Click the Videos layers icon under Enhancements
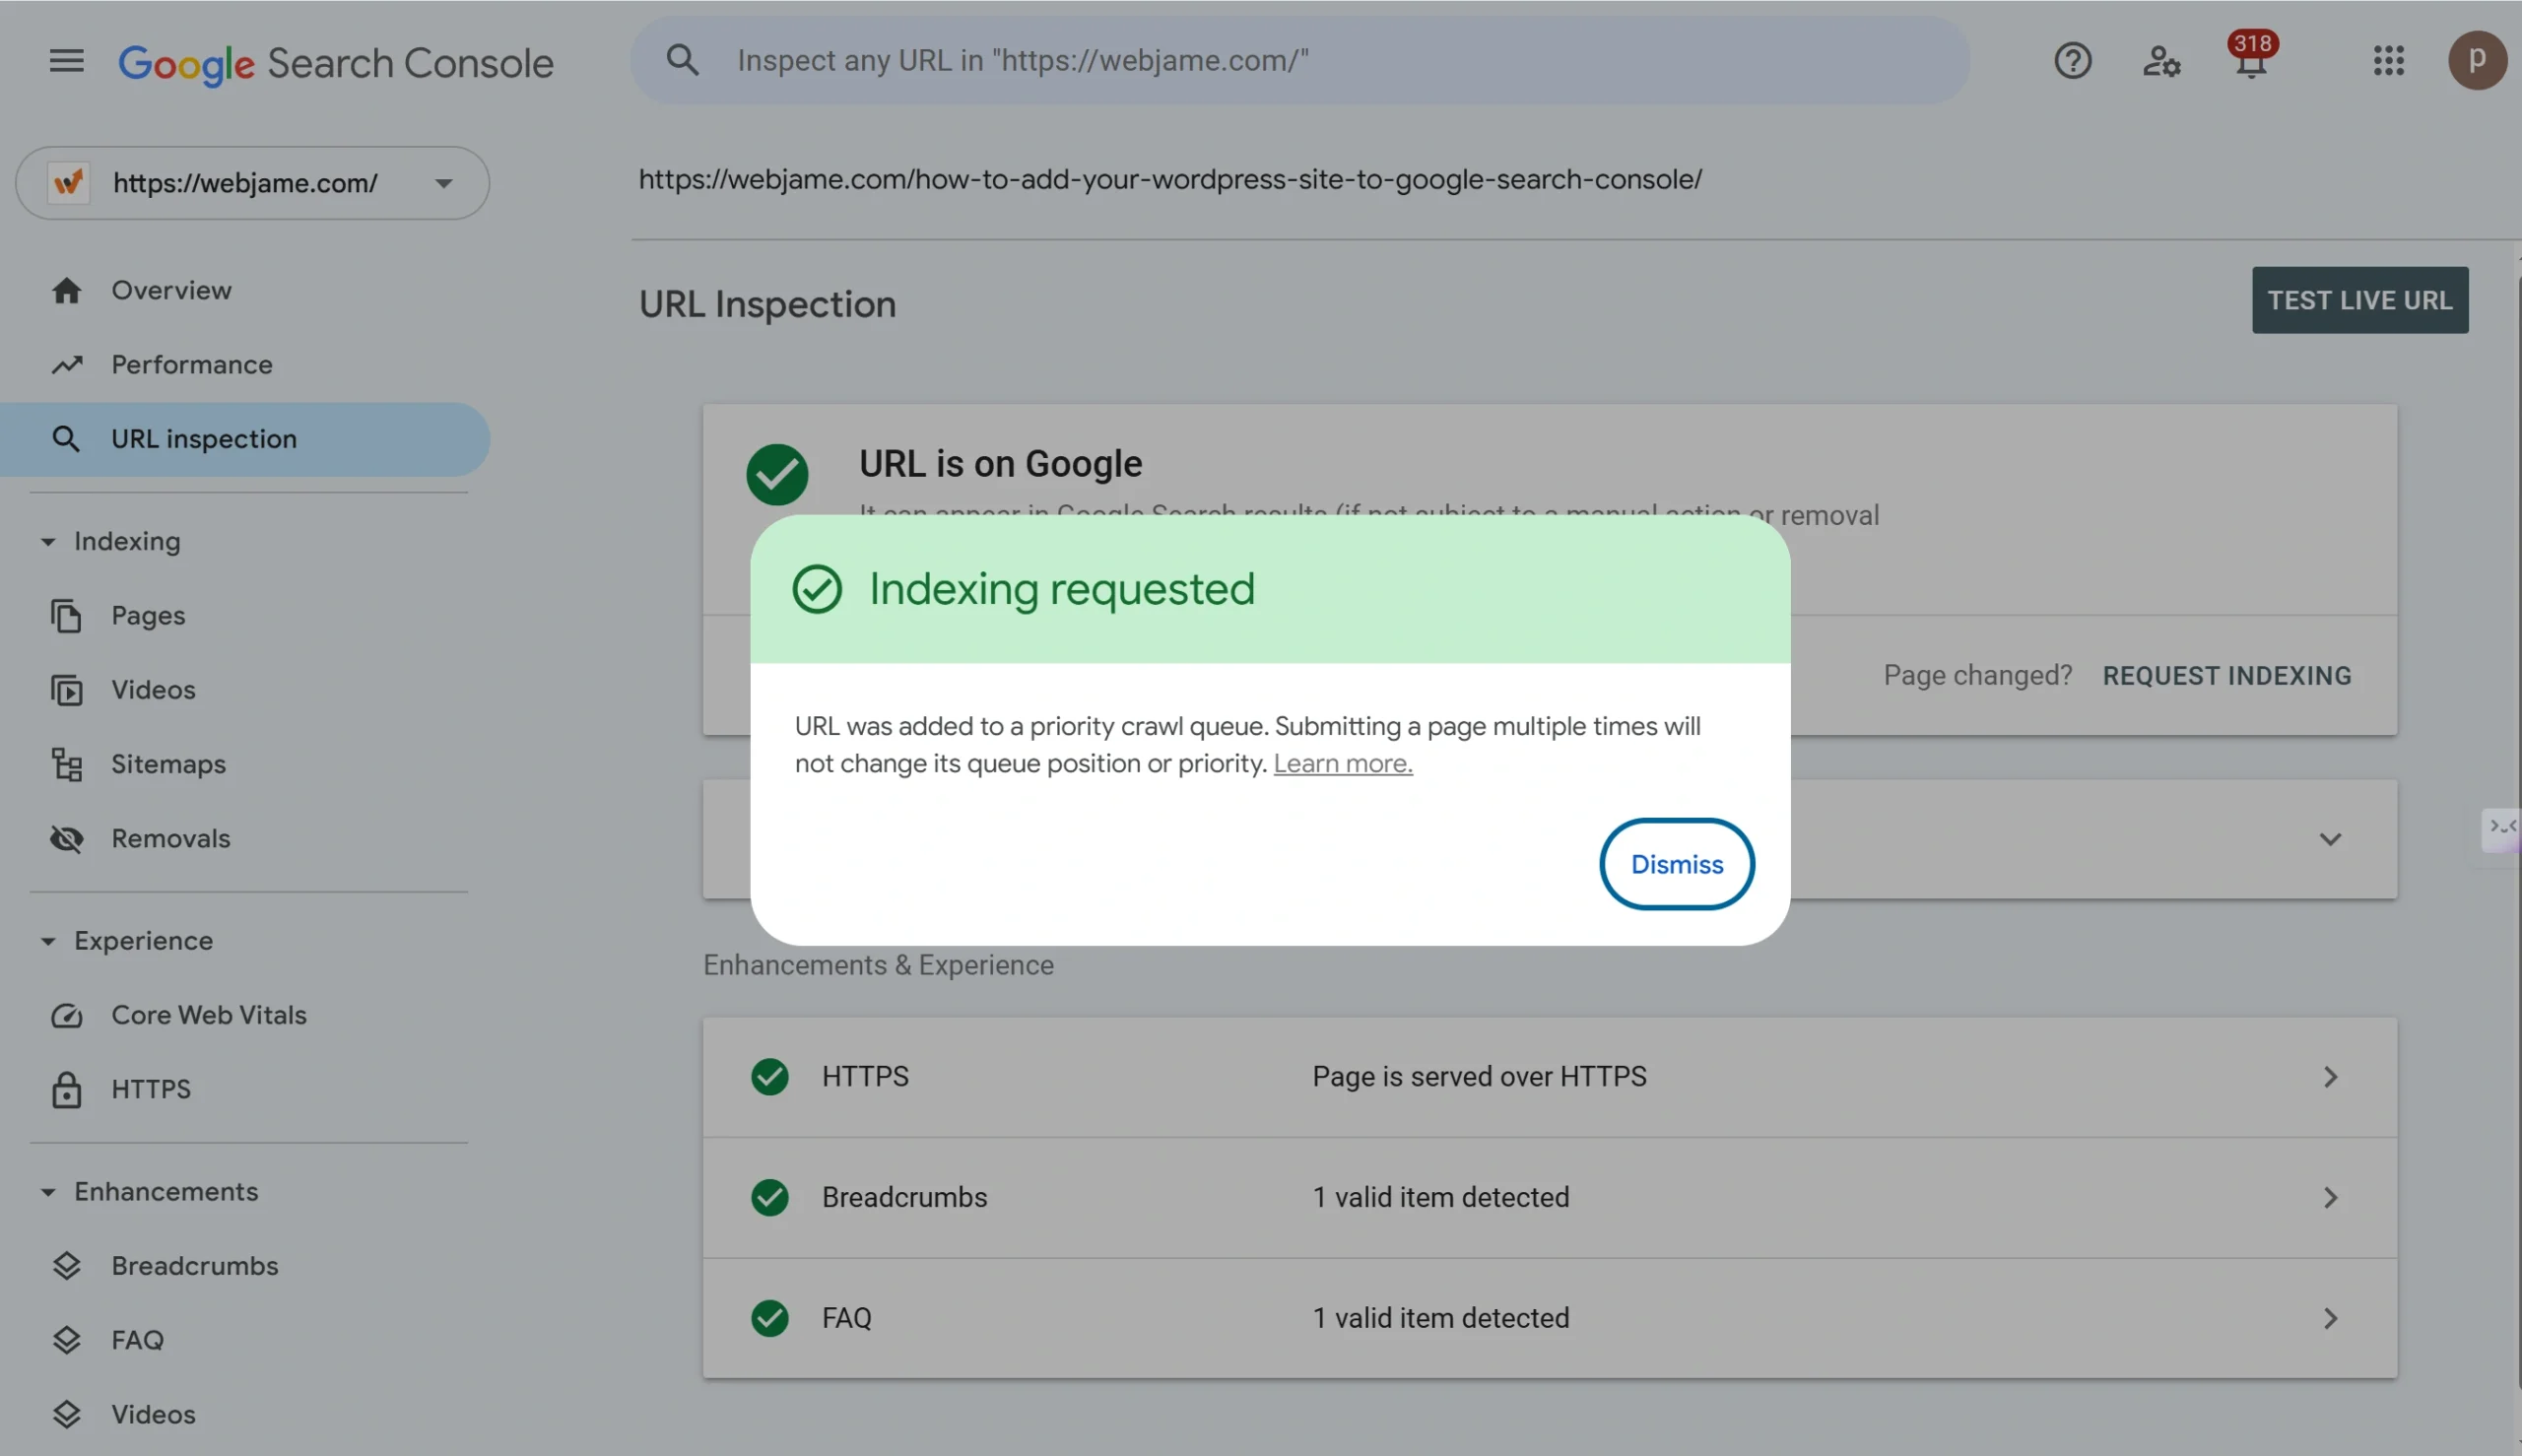Screen dimensions: 2522x1456 click(x=66, y=1414)
